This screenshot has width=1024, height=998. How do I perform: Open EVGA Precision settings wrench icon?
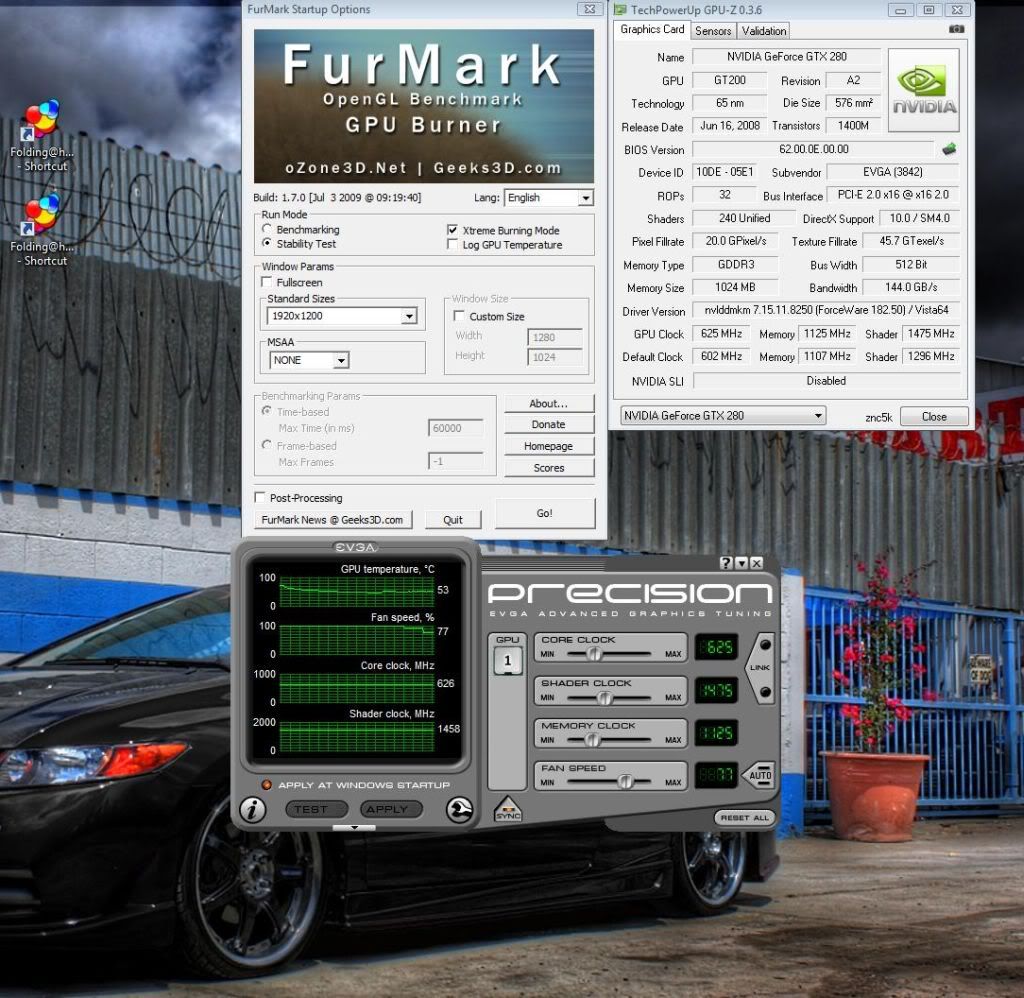459,810
